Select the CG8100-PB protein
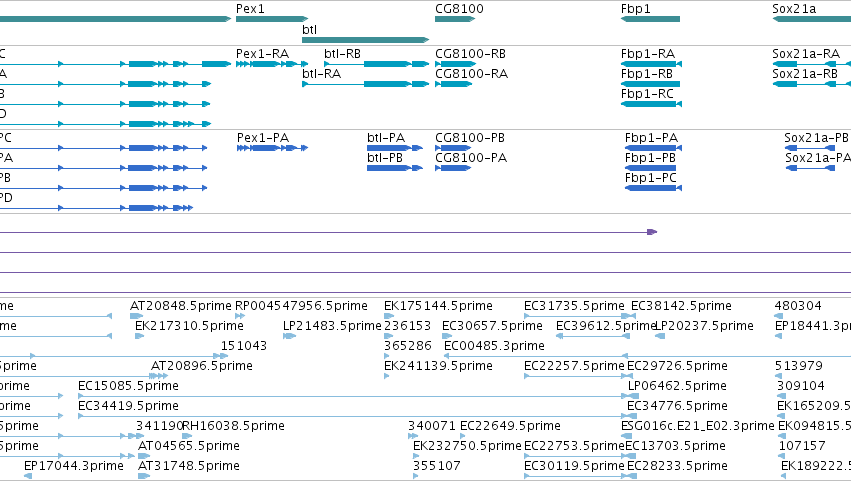Image resolution: width=851 pixels, height=481 pixels. (469, 138)
